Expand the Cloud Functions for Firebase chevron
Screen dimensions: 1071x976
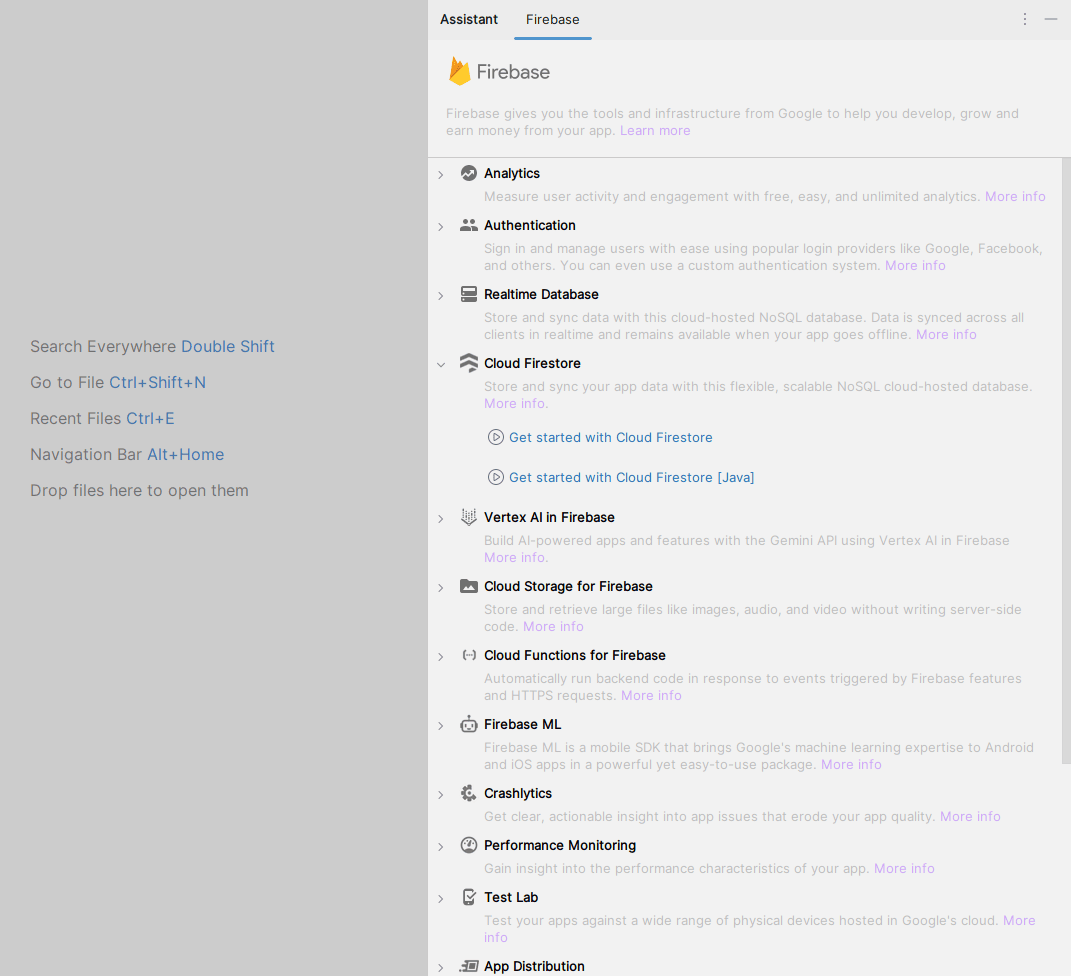(x=441, y=657)
